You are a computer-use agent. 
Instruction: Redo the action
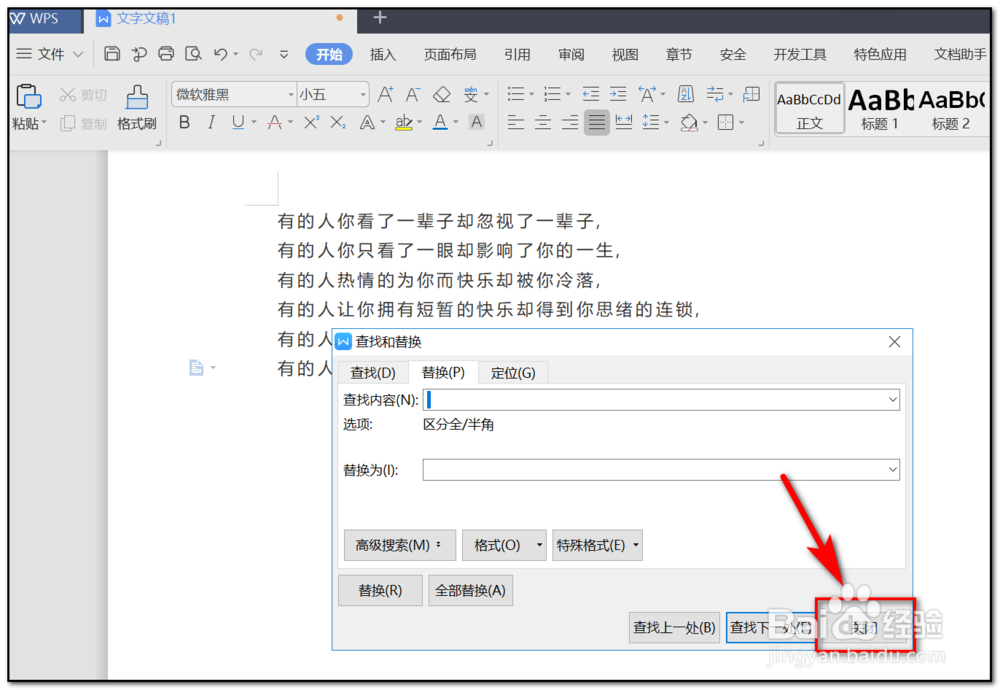[x=256, y=54]
